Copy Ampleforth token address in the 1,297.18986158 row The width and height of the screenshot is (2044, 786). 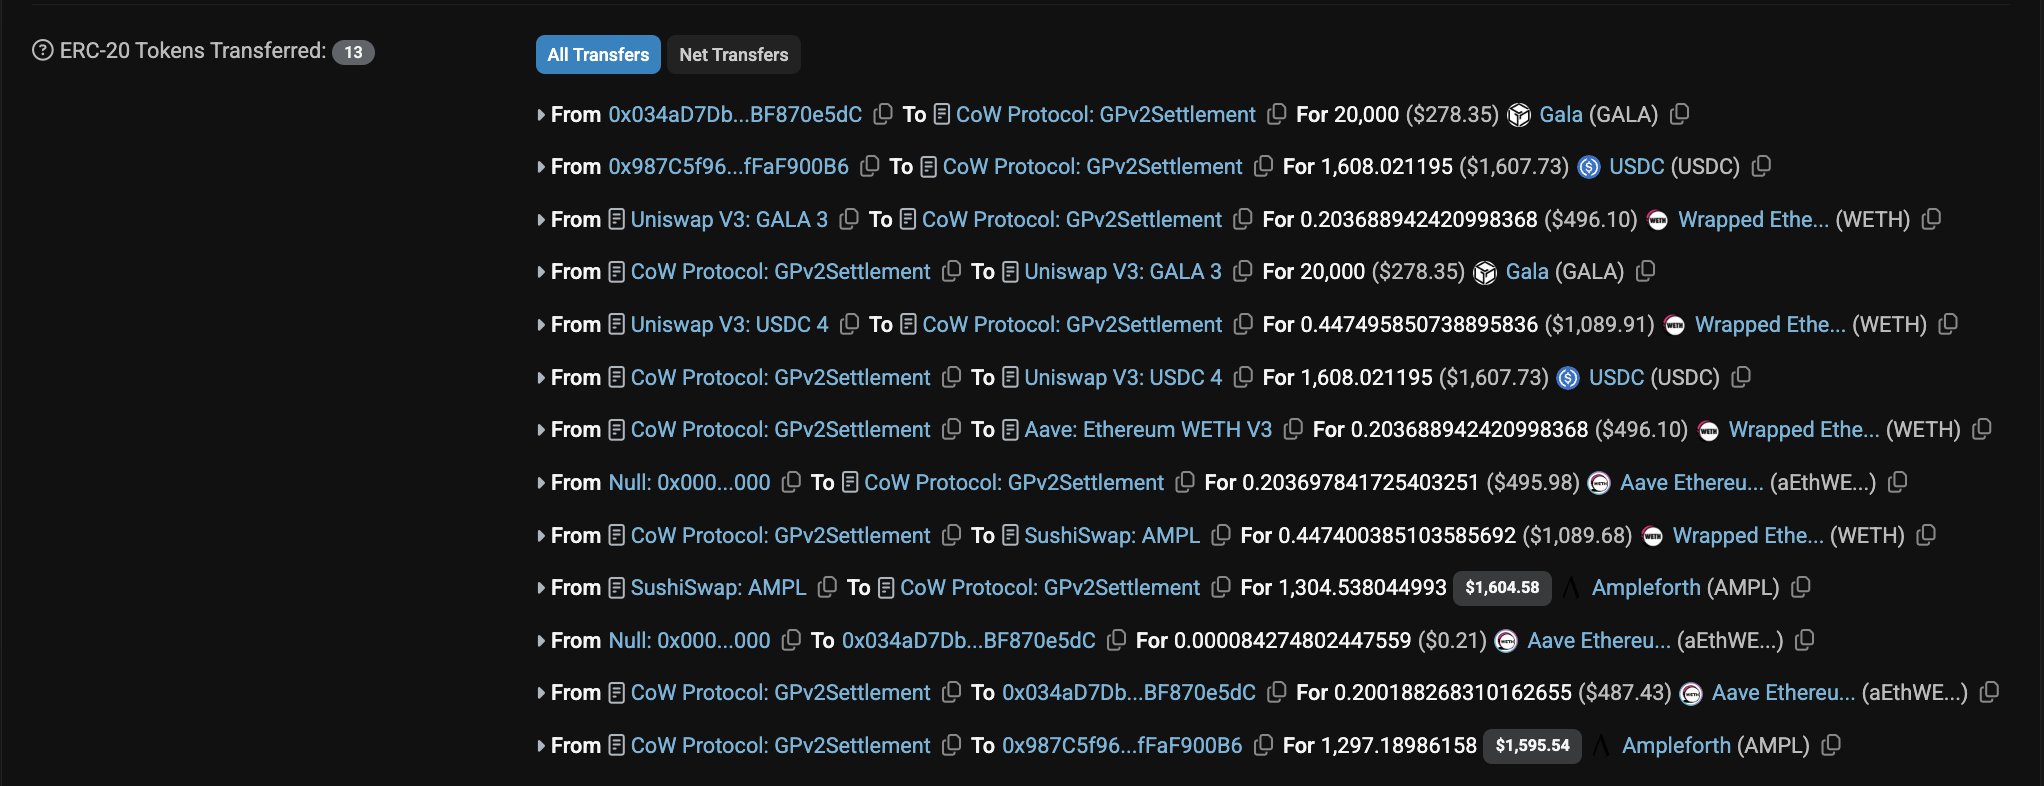1831,745
